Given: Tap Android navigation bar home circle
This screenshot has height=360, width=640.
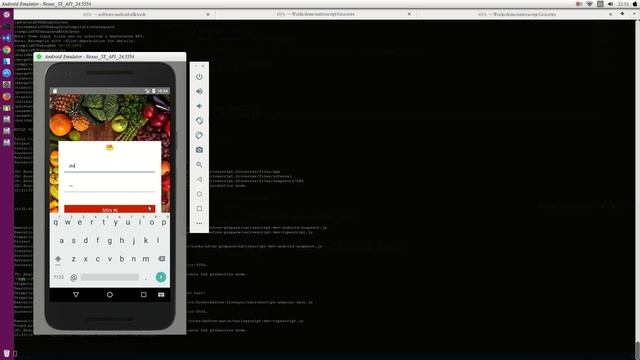Looking at the screenshot, I should coord(110,294).
